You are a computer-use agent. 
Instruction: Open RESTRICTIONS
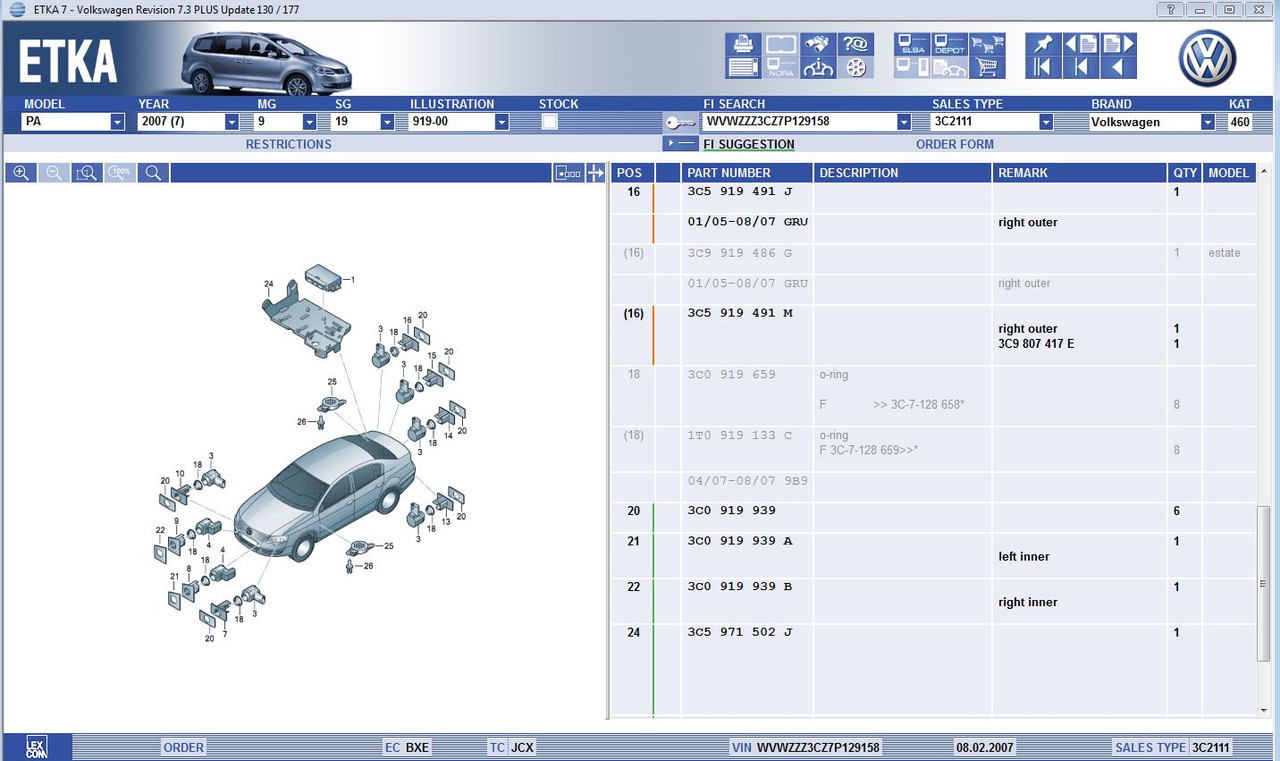pos(288,144)
